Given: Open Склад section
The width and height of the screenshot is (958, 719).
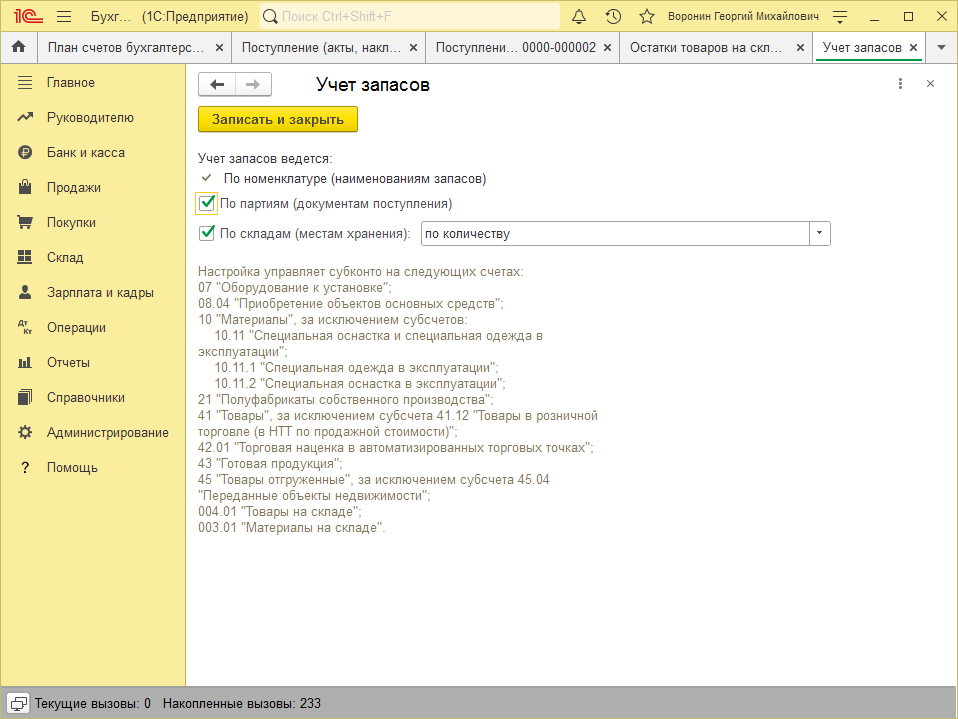Looking at the screenshot, I should 65,257.
